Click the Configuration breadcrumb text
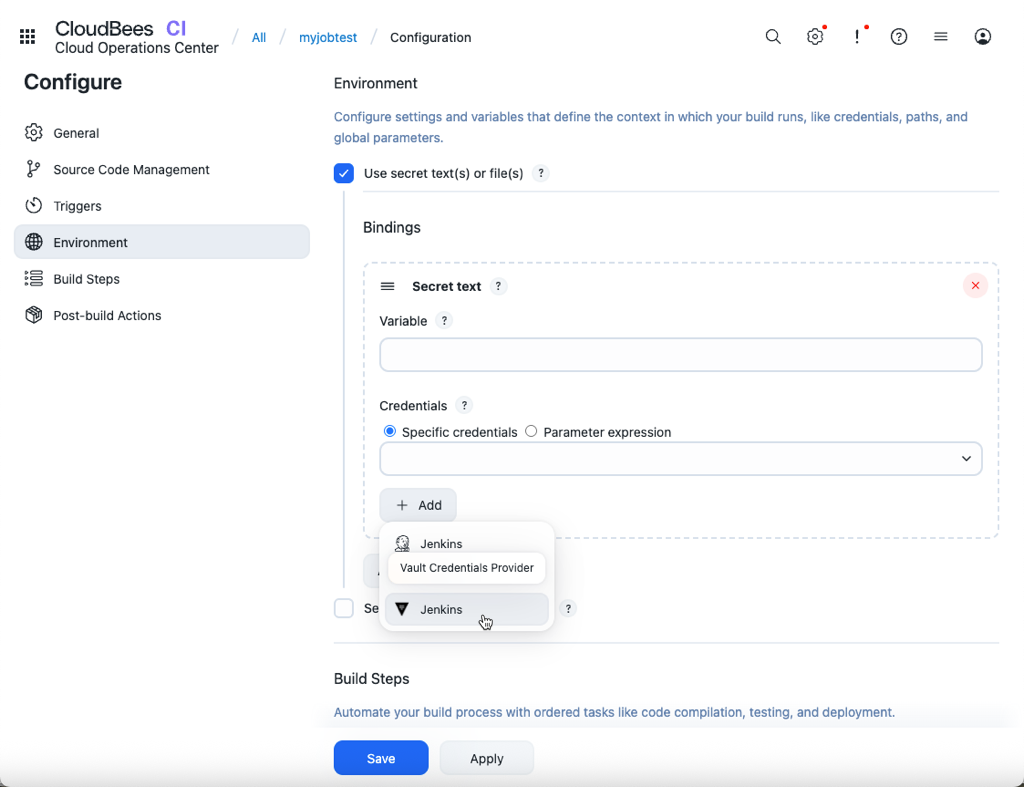Image resolution: width=1024 pixels, height=787 pixels. pyautogui.click(x=430, y=37)
